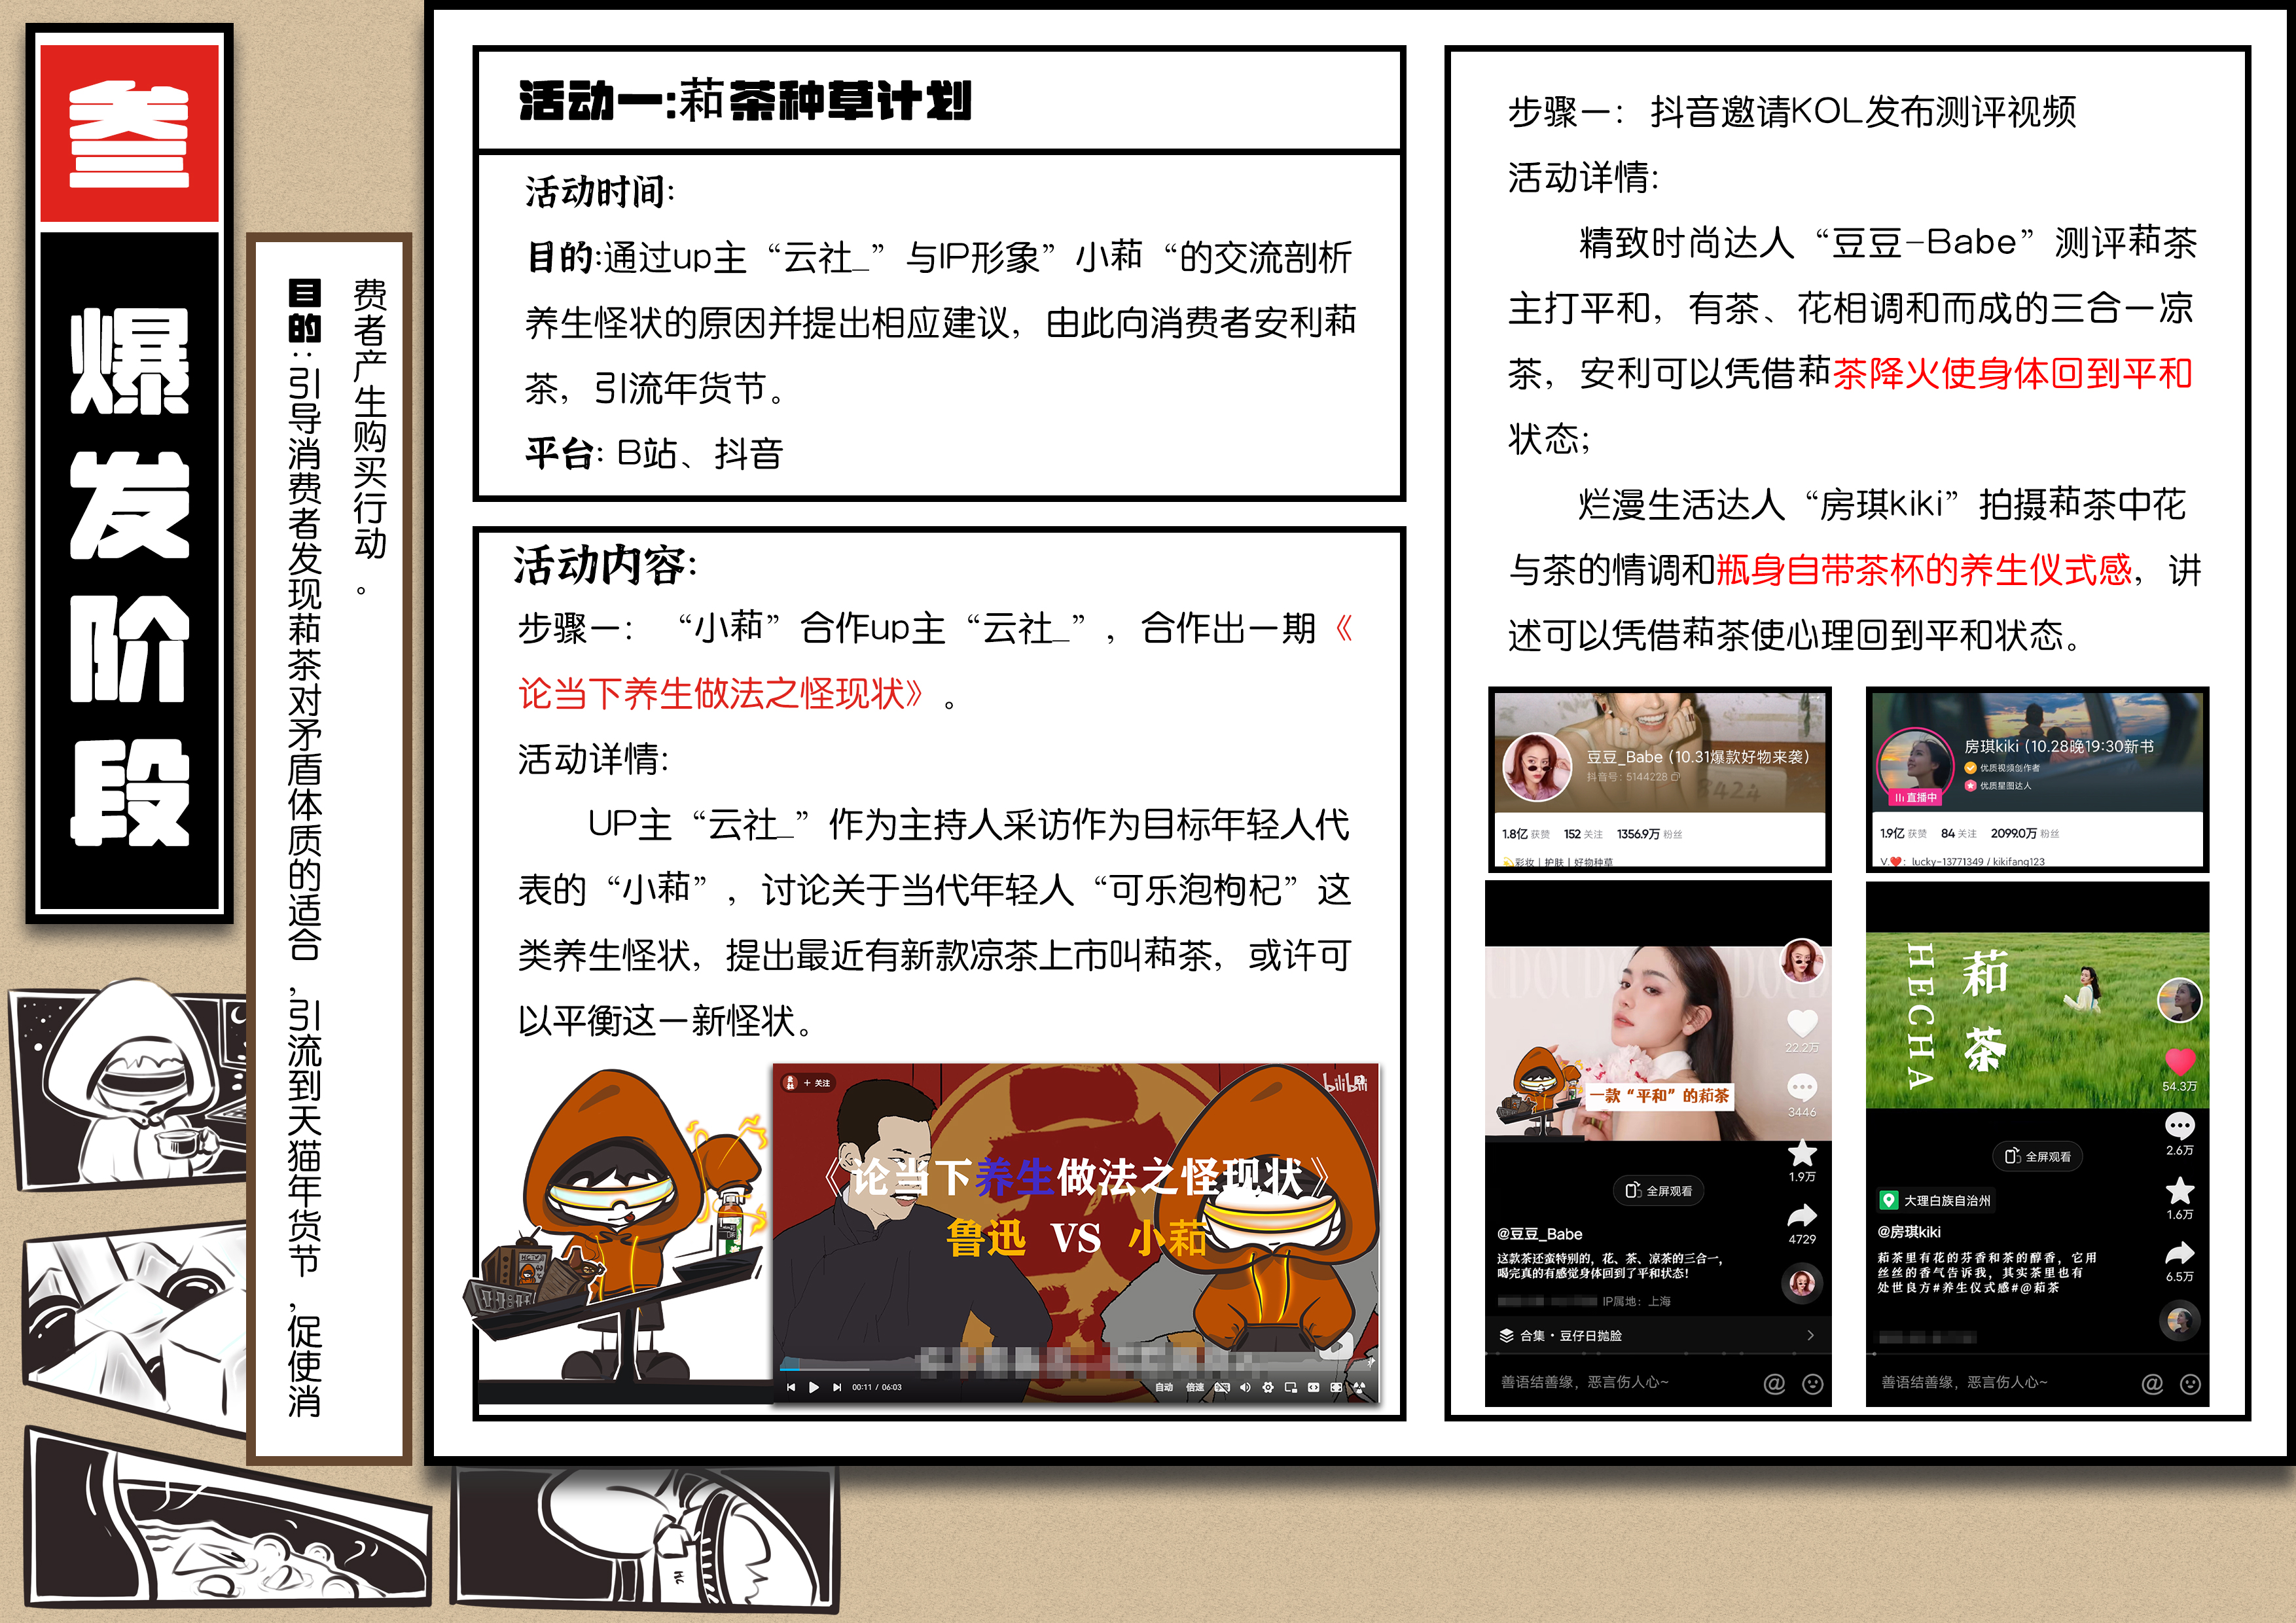Copy the 抖音号 5144228 icon
Screen dimensions: 2296x1623
pyautogui.click(x=1675, y=776)
